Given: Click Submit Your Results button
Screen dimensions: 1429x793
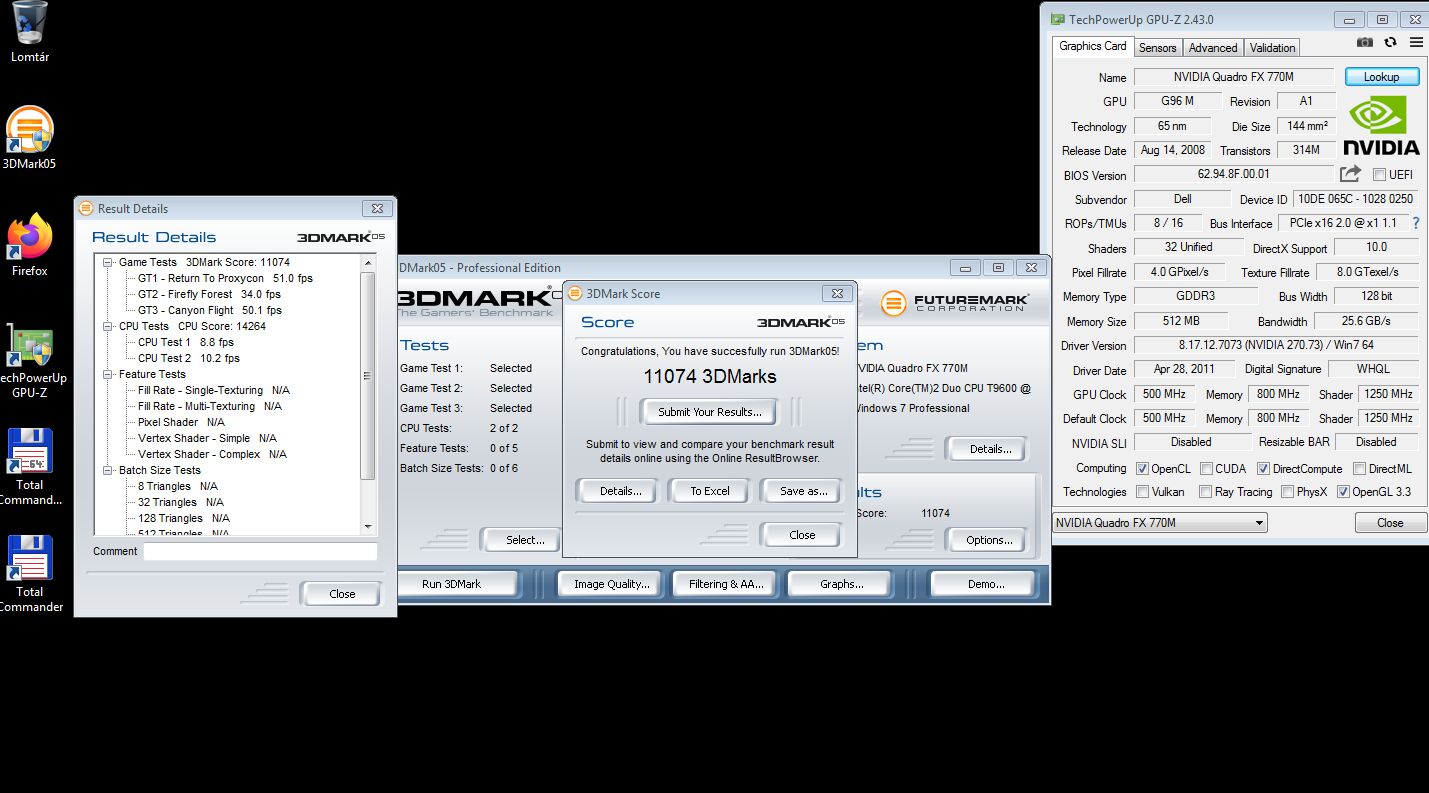Looking at the screenshot, I should [709, 412].
